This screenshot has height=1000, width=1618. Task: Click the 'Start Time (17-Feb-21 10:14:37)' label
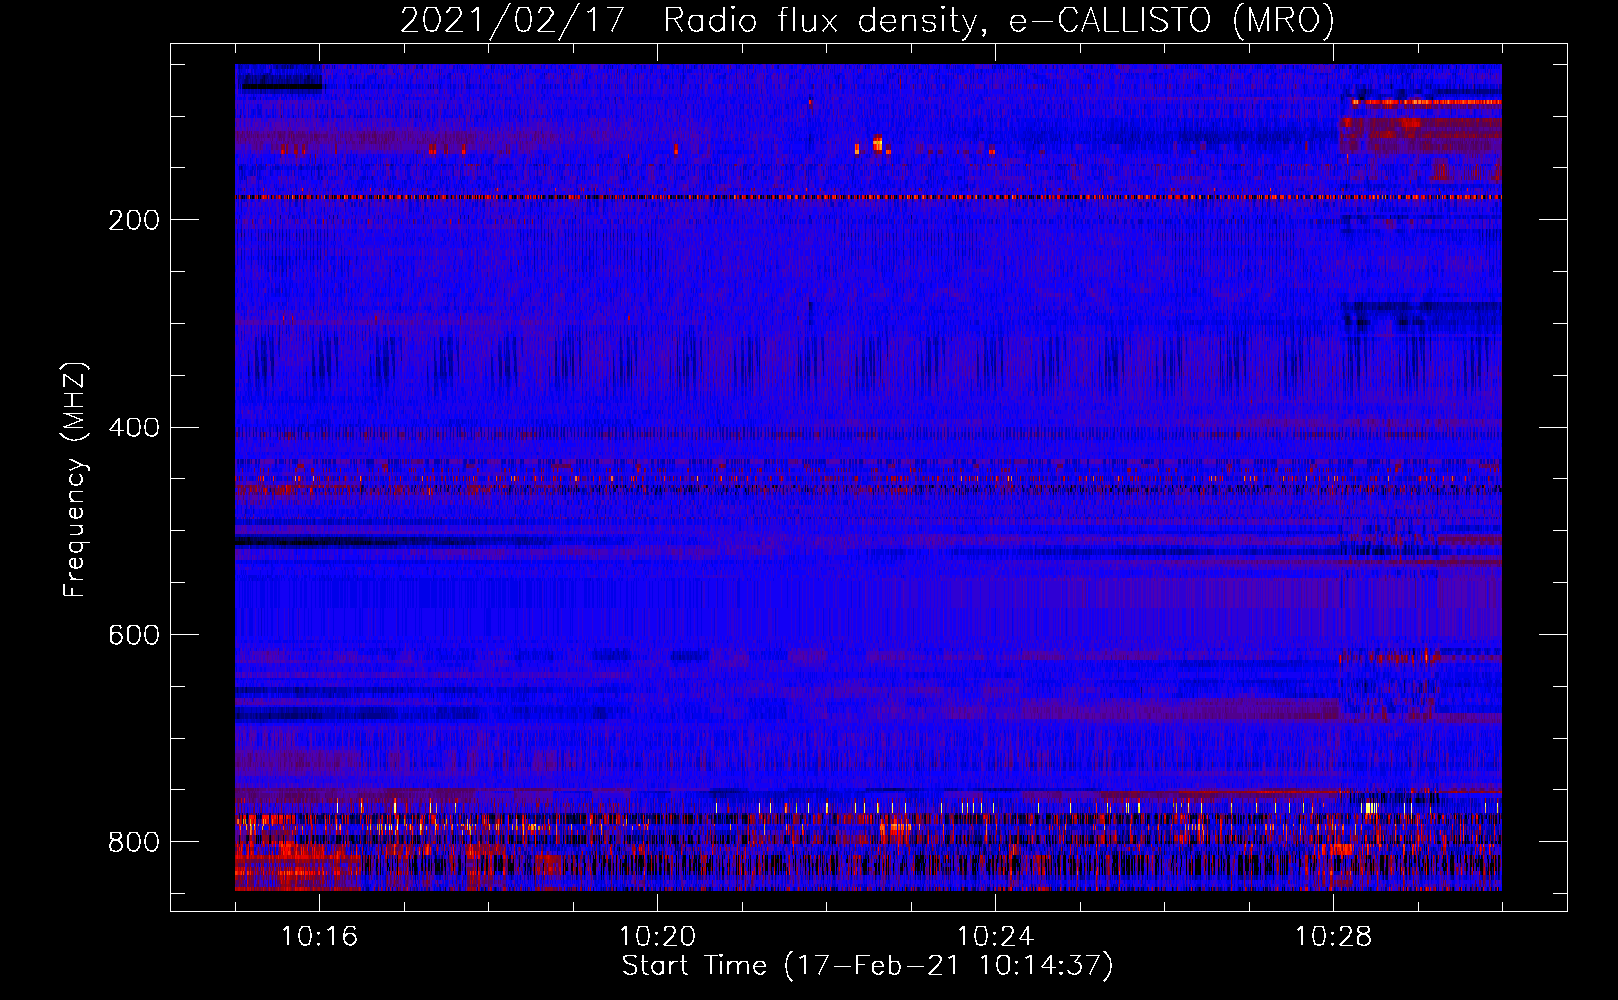coord(867,966)
